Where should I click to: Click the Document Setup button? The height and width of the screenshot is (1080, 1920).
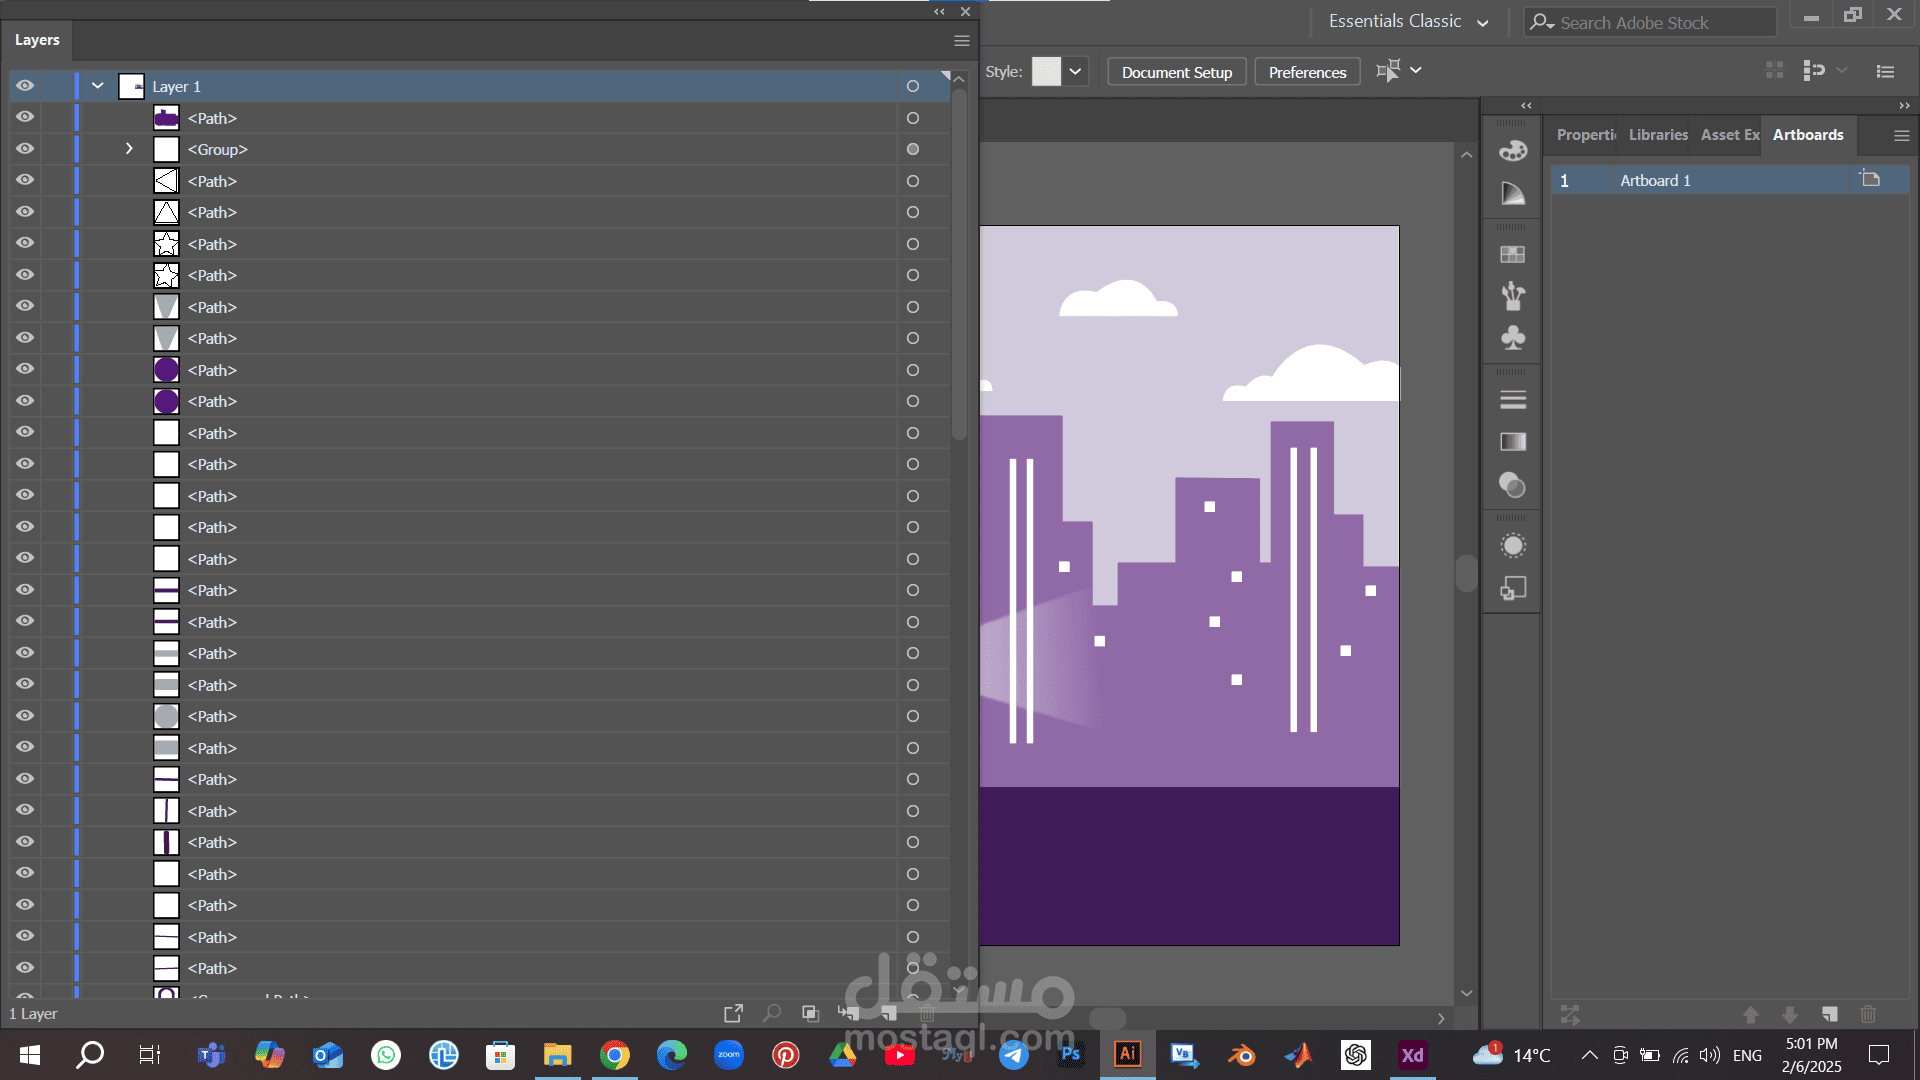pos(1176,72)
